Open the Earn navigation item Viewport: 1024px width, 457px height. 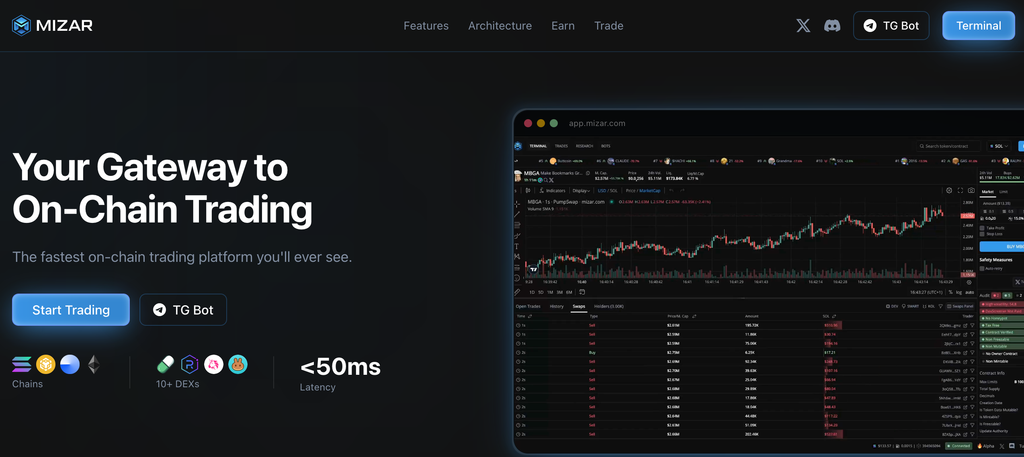pyautogui.click(x=562, y=26)
